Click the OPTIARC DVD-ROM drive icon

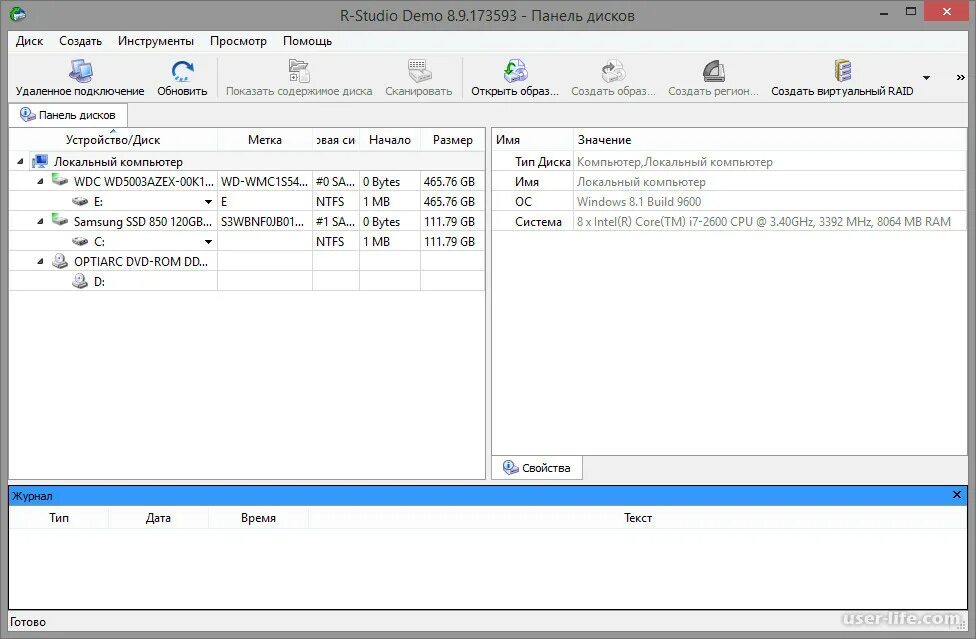(x=60, y=261)
